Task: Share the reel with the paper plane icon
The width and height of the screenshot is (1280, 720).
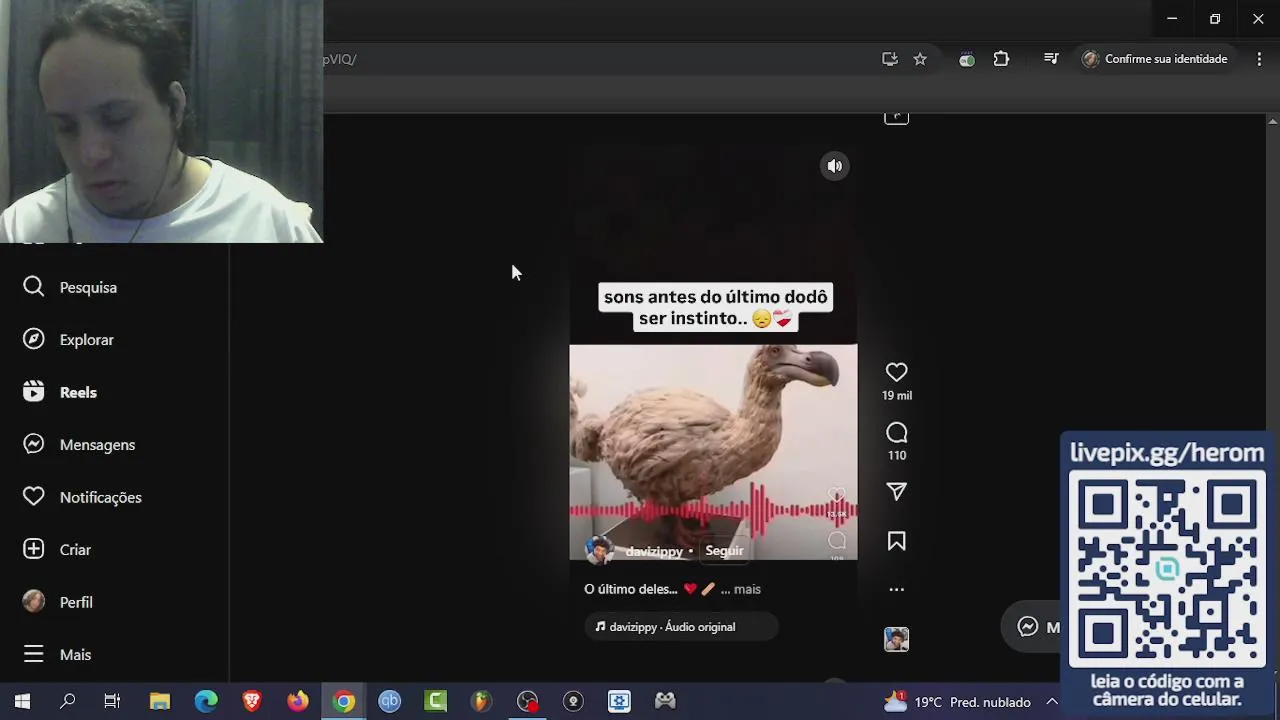Action: click(897, 491)
